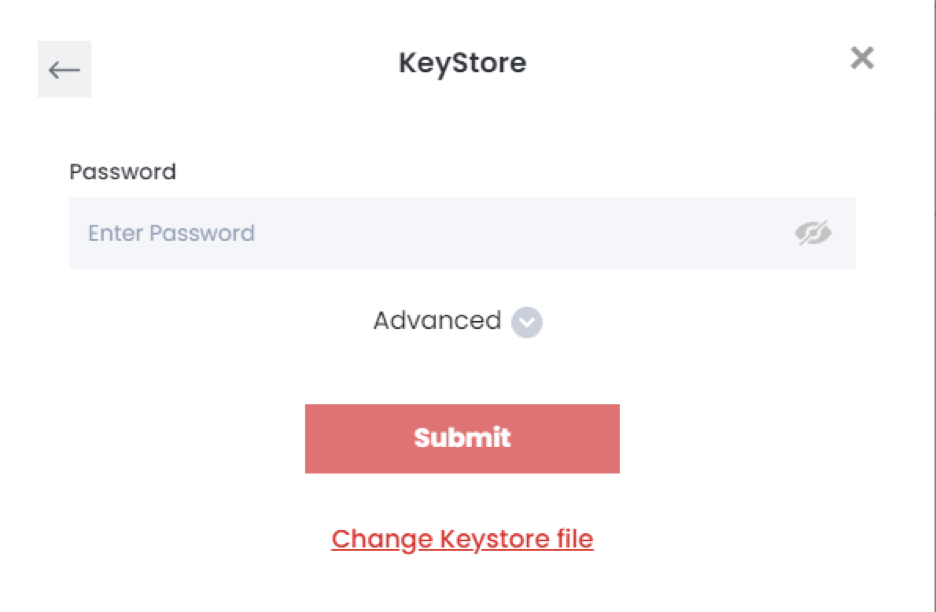Expand Advanced options chevron circle
This screenshot has width=936, height=612.
[526, 322]
